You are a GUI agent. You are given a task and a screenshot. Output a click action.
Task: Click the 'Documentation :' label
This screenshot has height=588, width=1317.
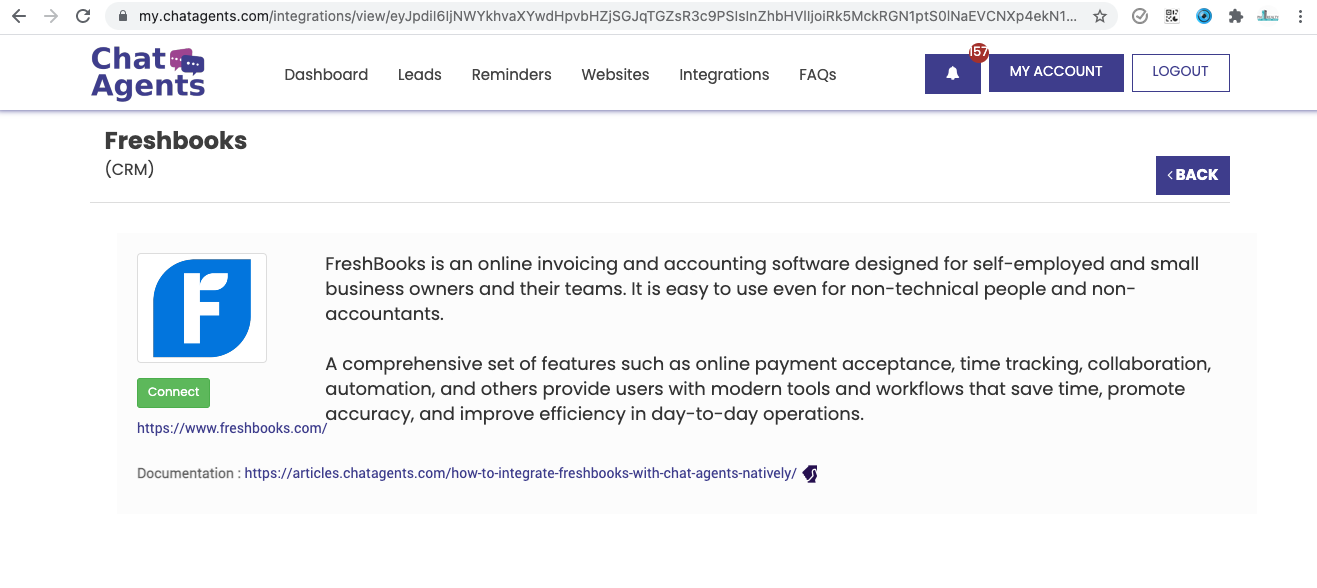click(x=189, y=474)
